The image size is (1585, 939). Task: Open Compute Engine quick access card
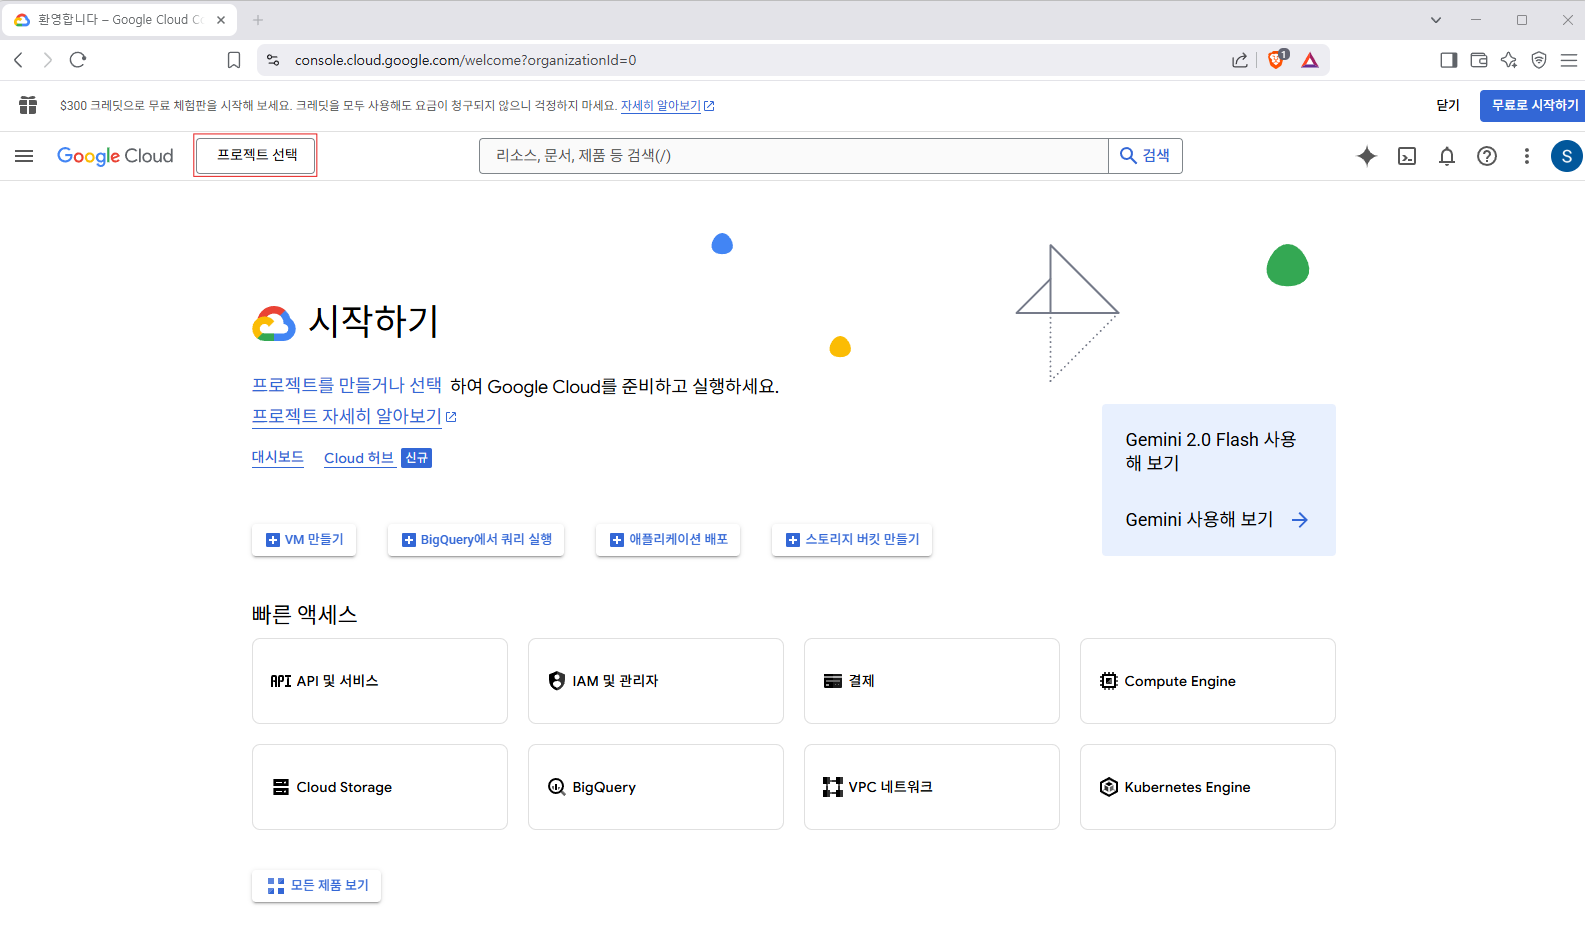pyautogui.click(x=1208, y=681)
